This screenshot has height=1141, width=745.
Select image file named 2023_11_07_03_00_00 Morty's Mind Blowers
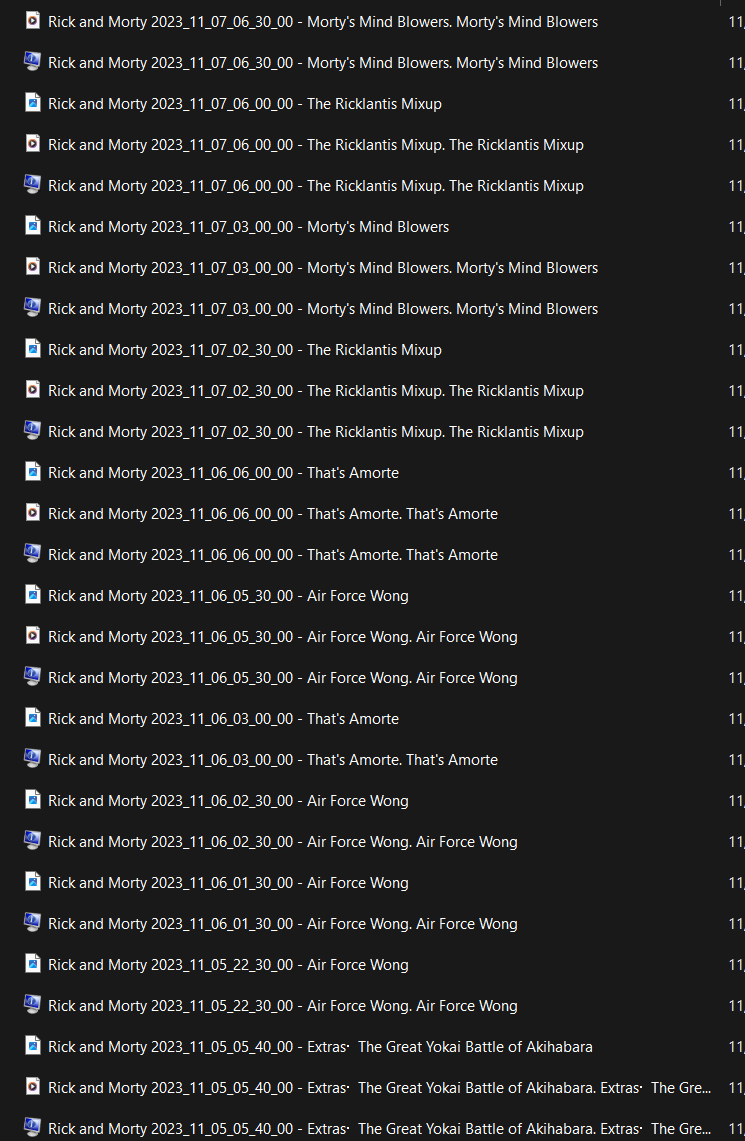(248, 227)
